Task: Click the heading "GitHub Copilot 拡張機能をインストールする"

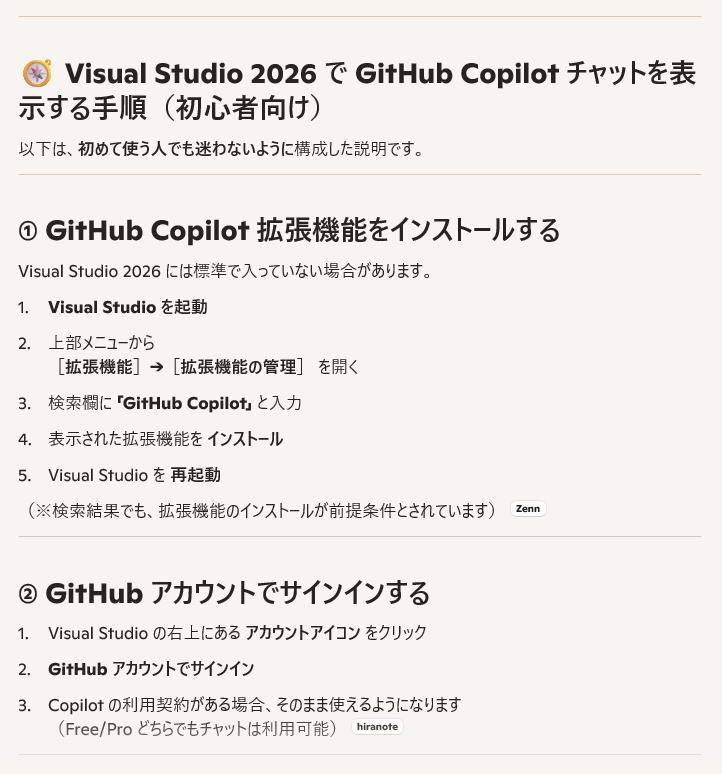Action: point(302,231)
